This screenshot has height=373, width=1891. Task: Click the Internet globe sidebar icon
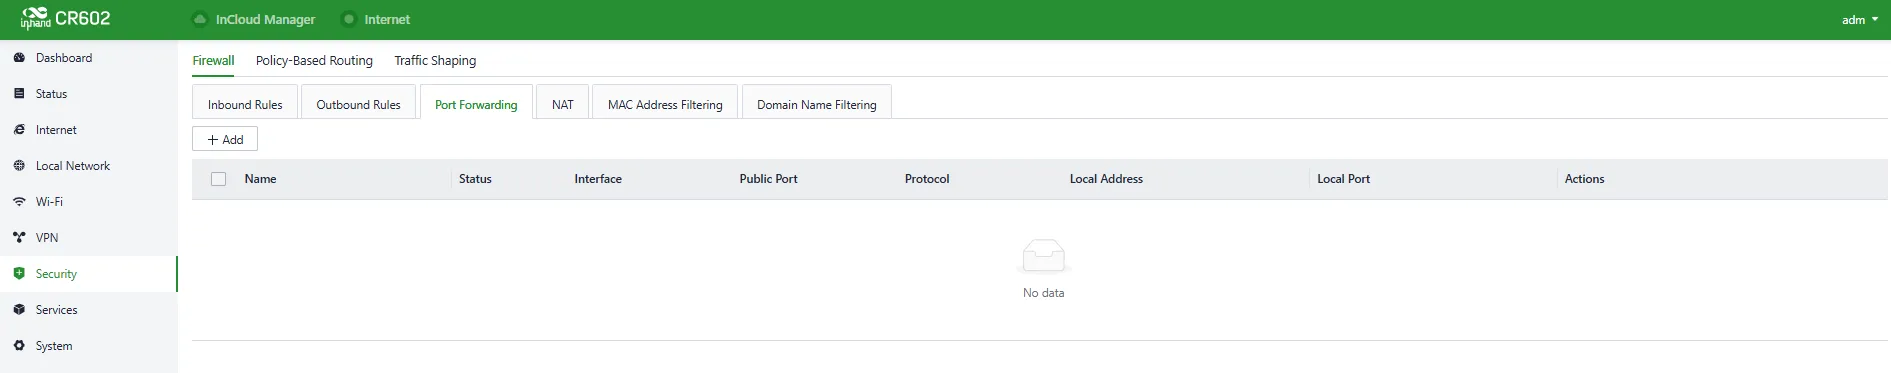[x=19, y=130]
